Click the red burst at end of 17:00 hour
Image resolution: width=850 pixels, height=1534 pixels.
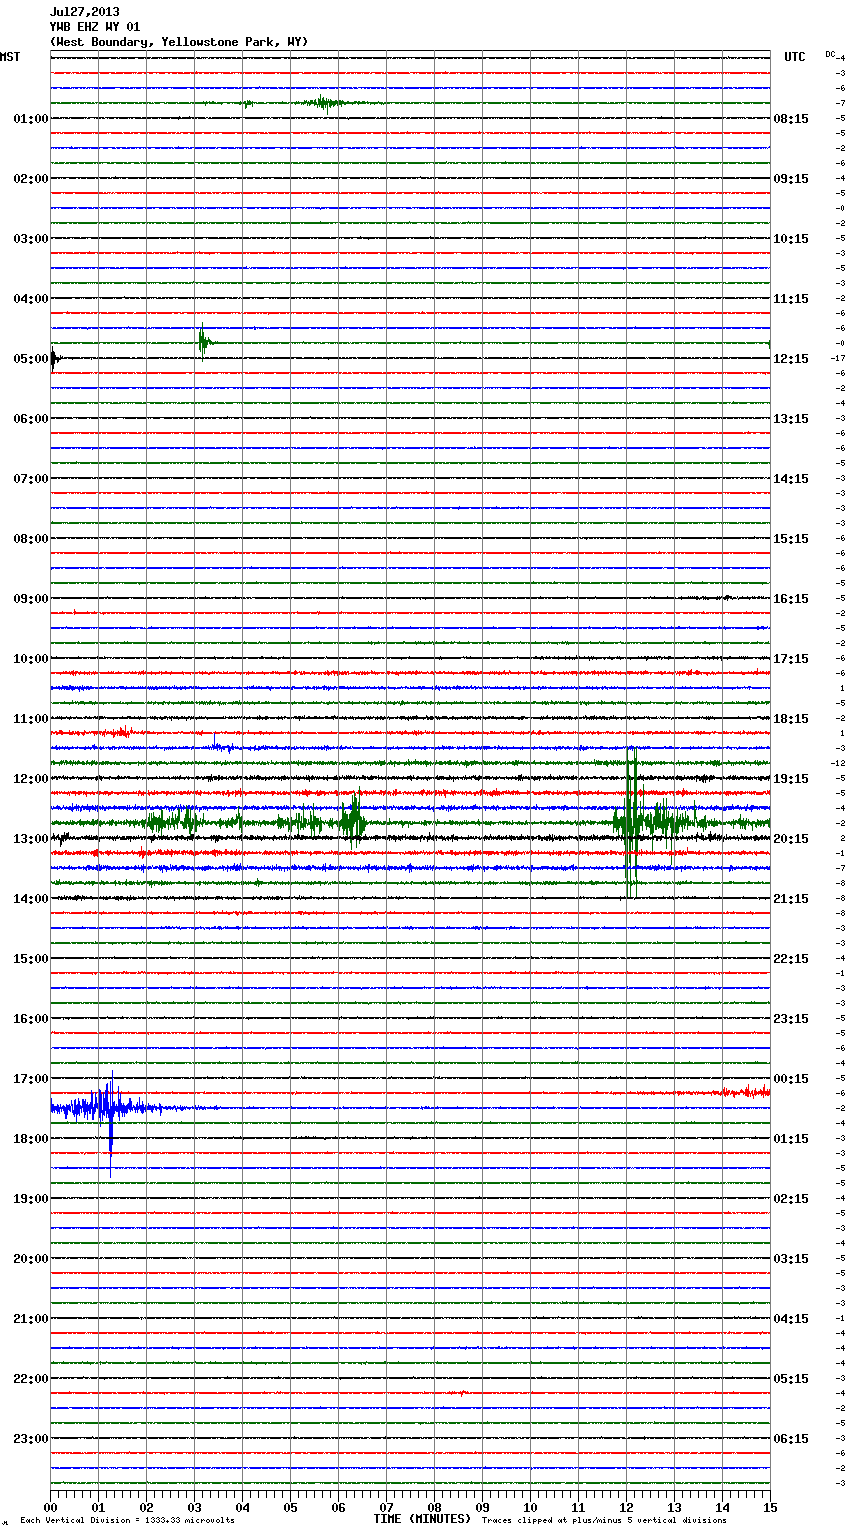pos(745,1092)
